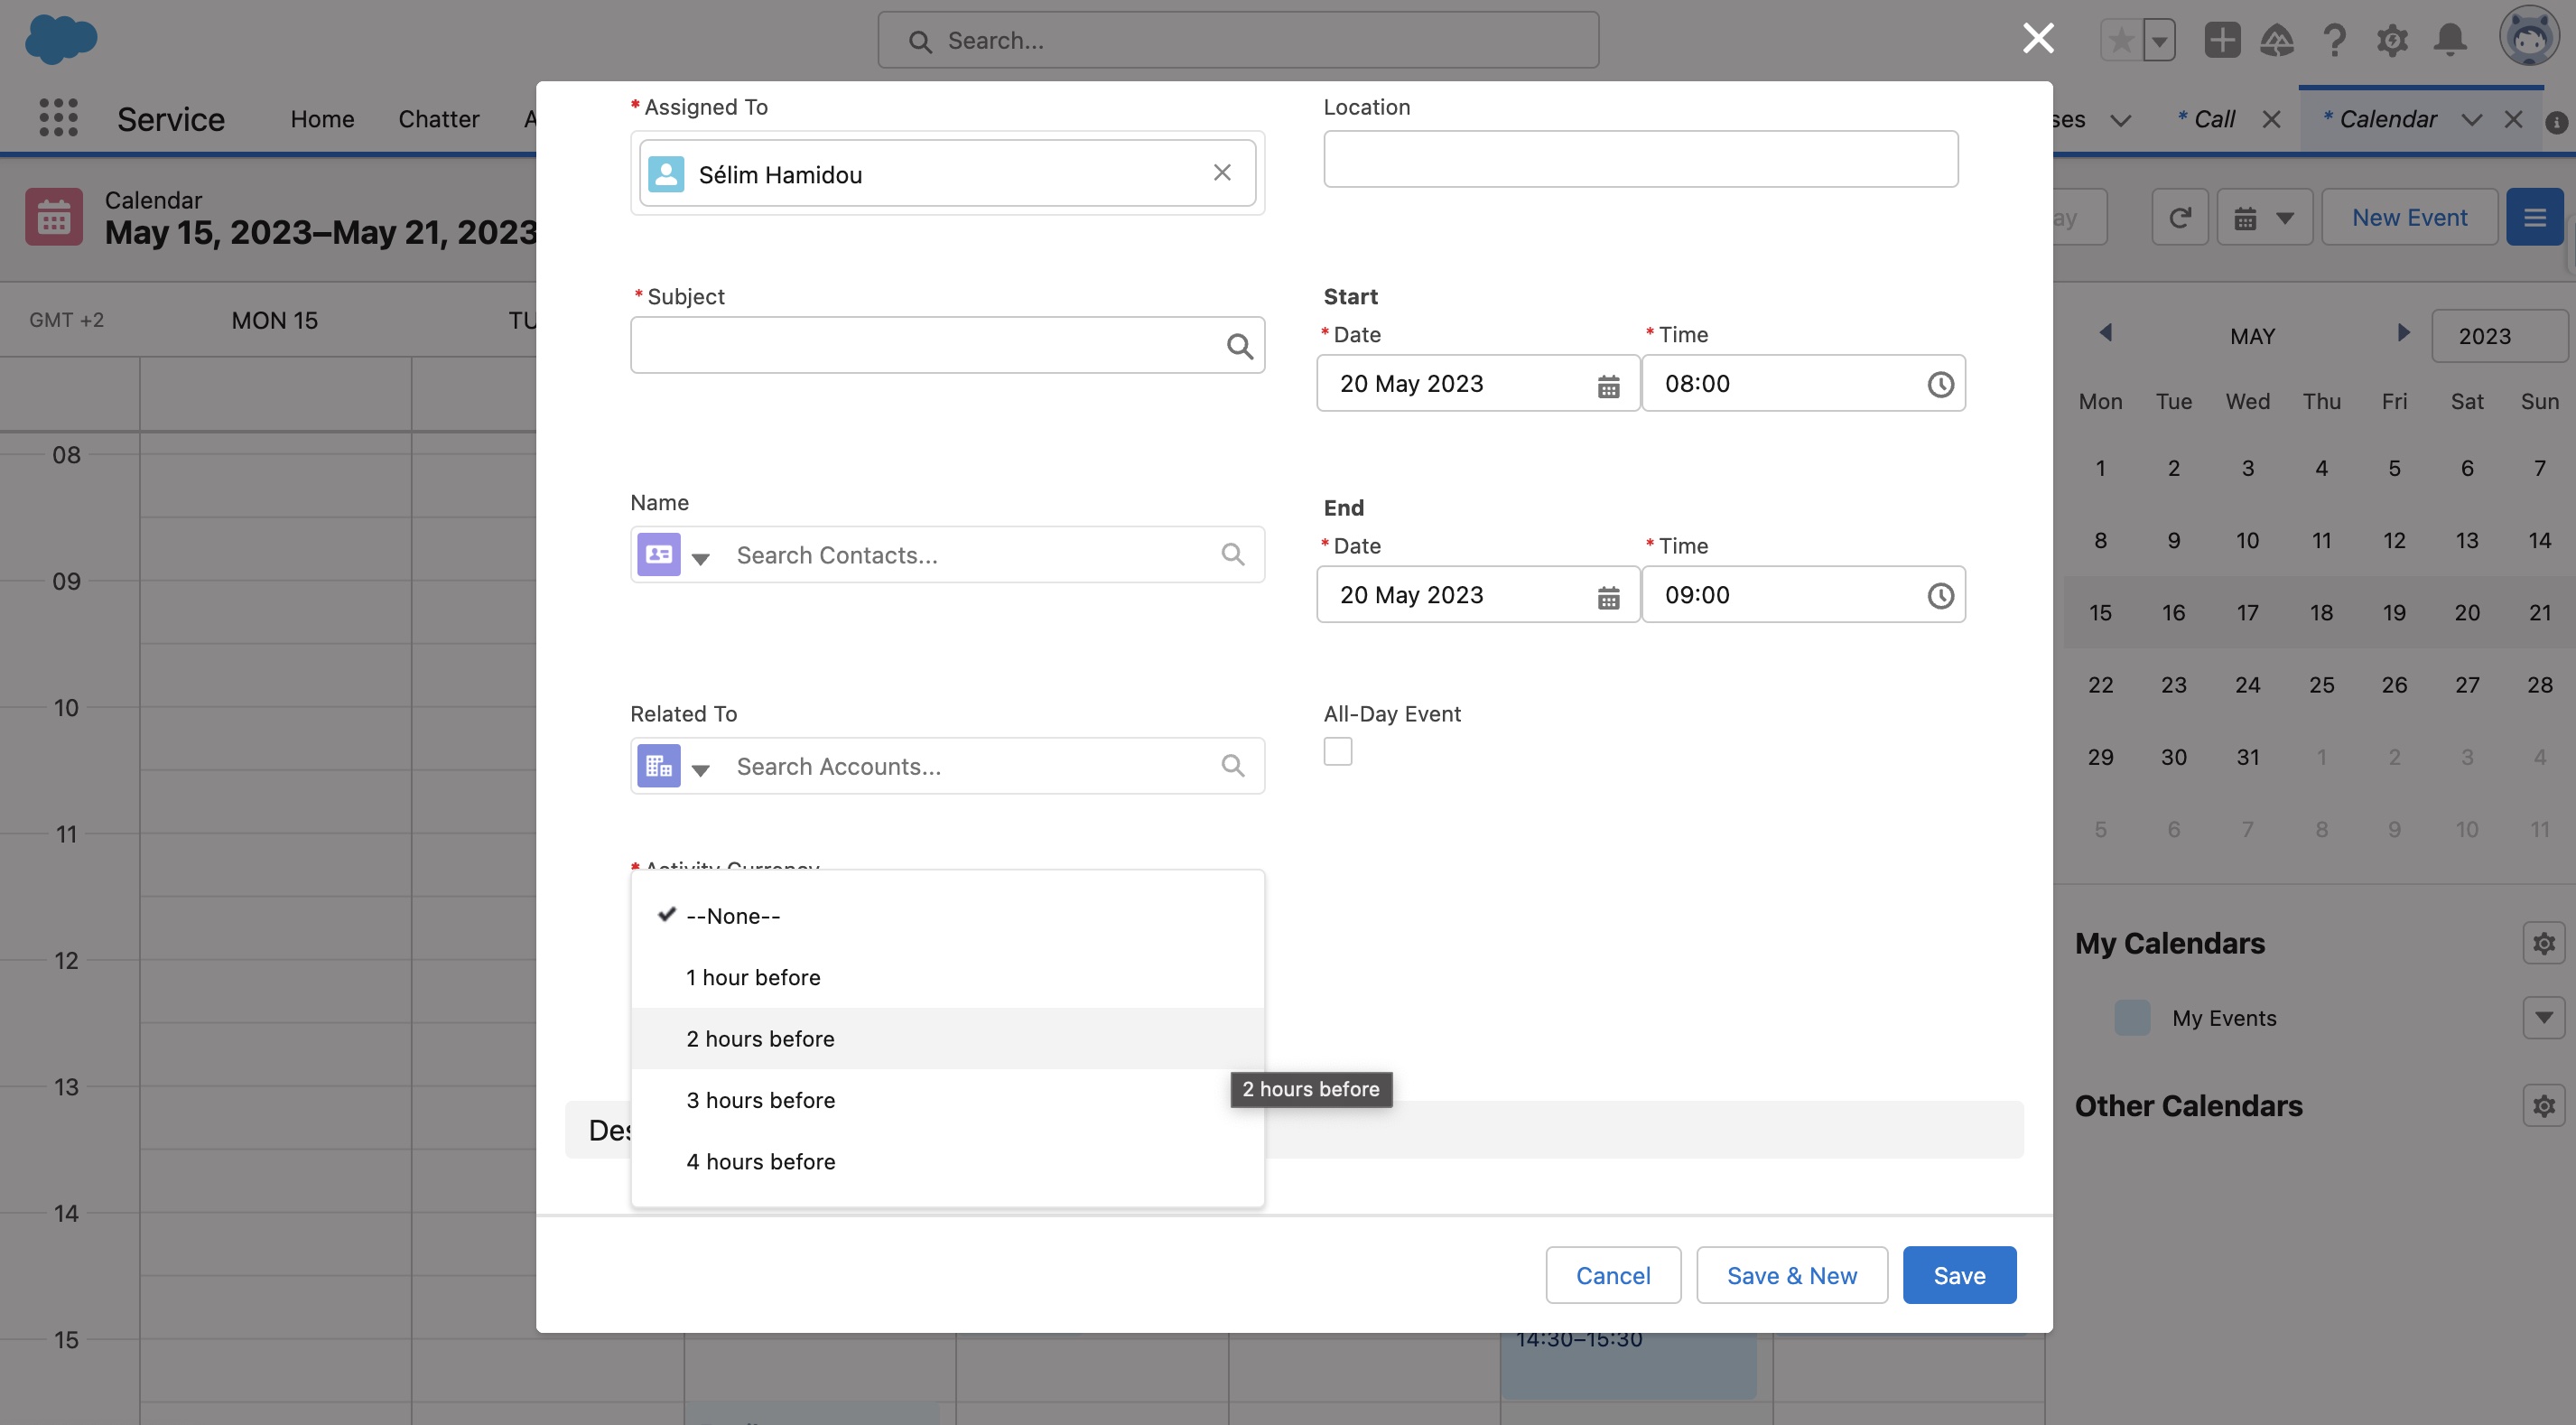2576x1425 pixels.
Task: Open the favorites list dropdown arrow
Action: [2159, 41]
